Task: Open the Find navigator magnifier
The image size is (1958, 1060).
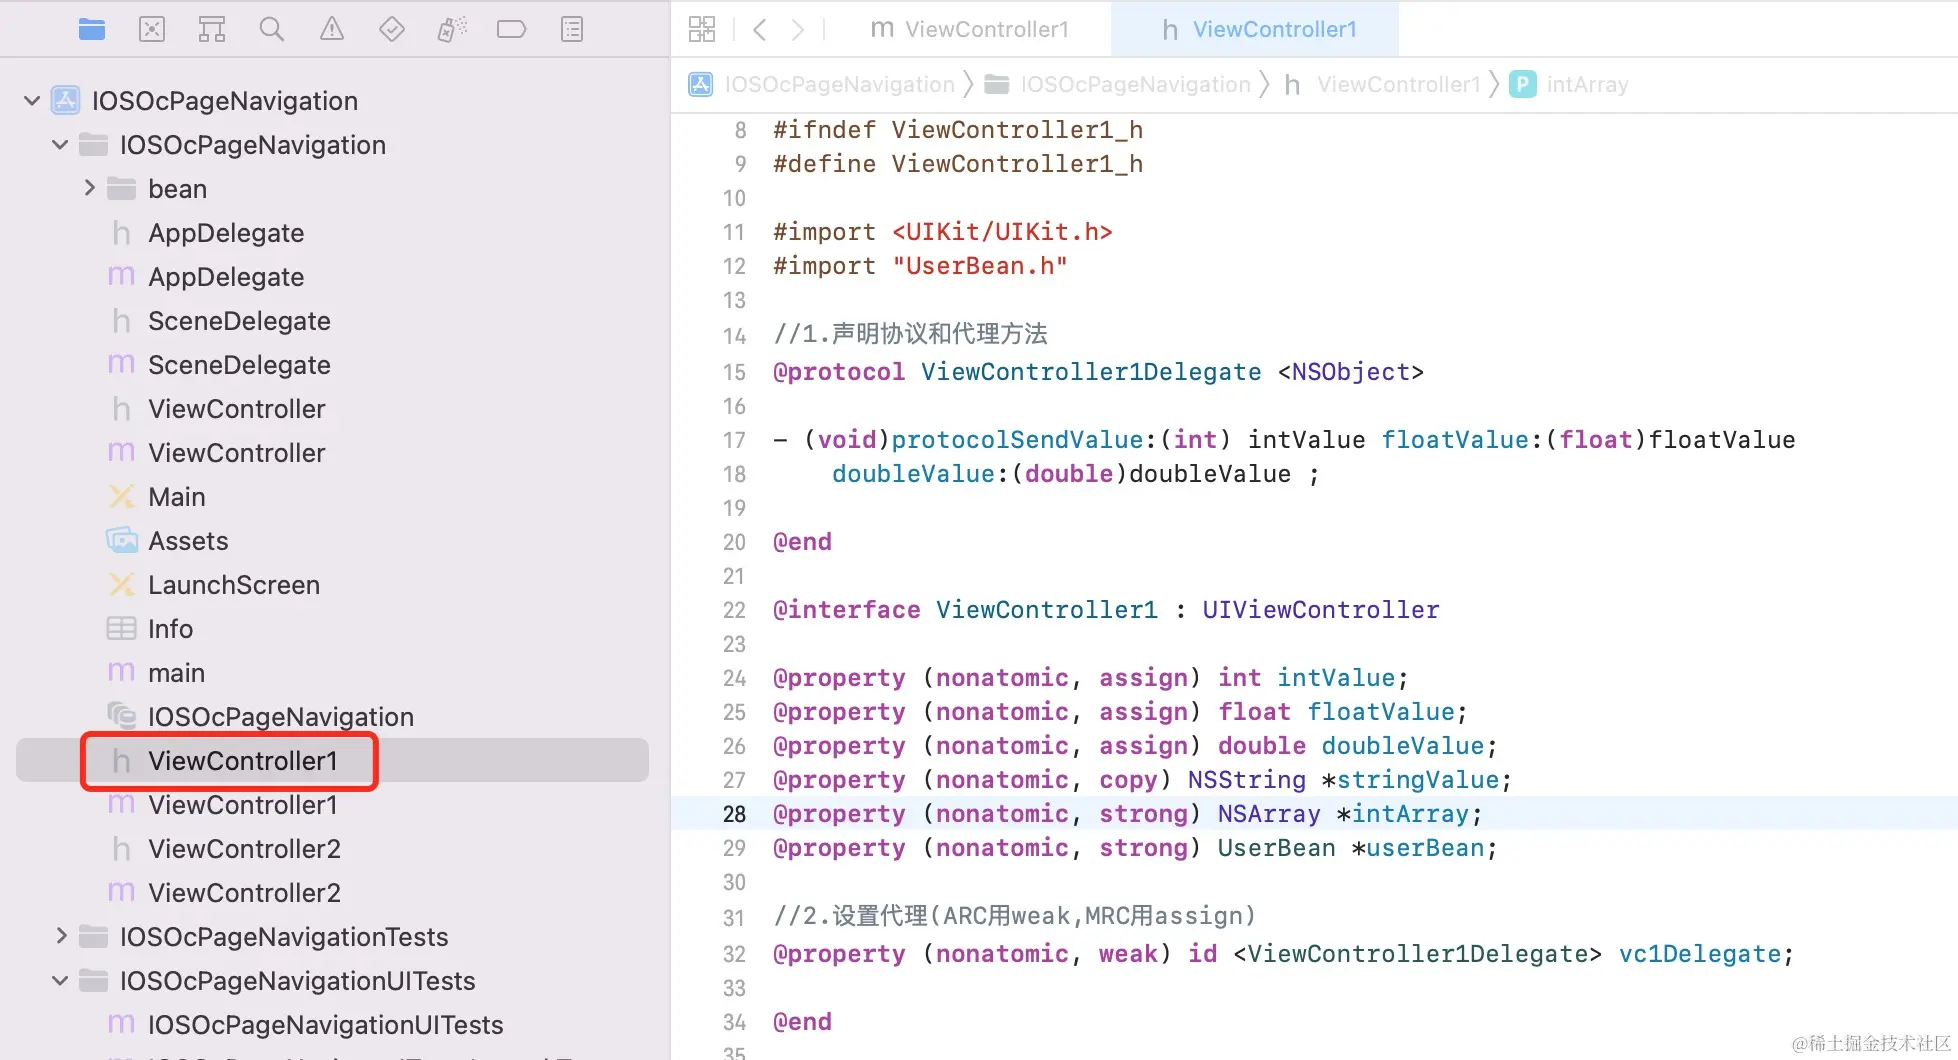Action: (x=272, y=30)
